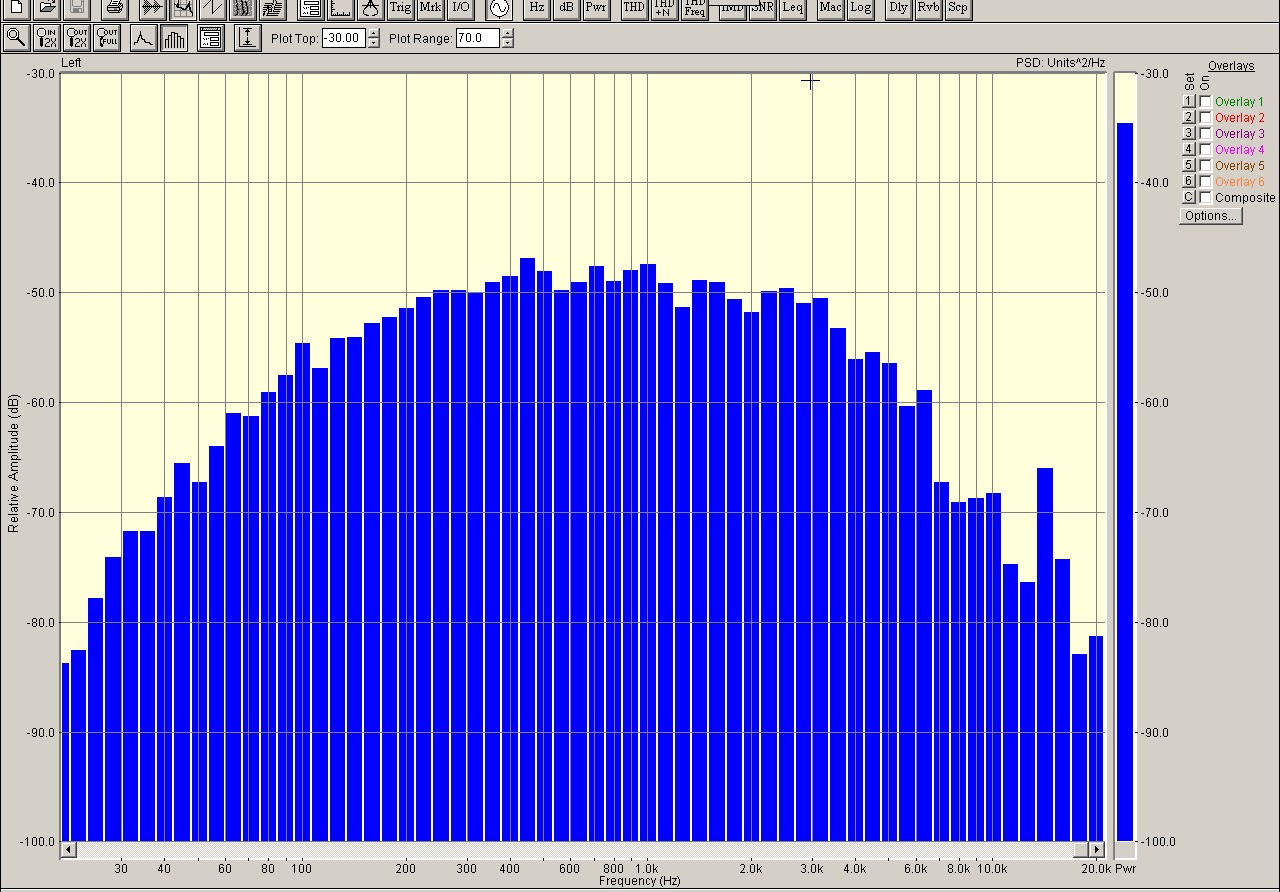Select the dB toolbar button
This screenshot has height=892, width=1280.
tap(566, 8)
